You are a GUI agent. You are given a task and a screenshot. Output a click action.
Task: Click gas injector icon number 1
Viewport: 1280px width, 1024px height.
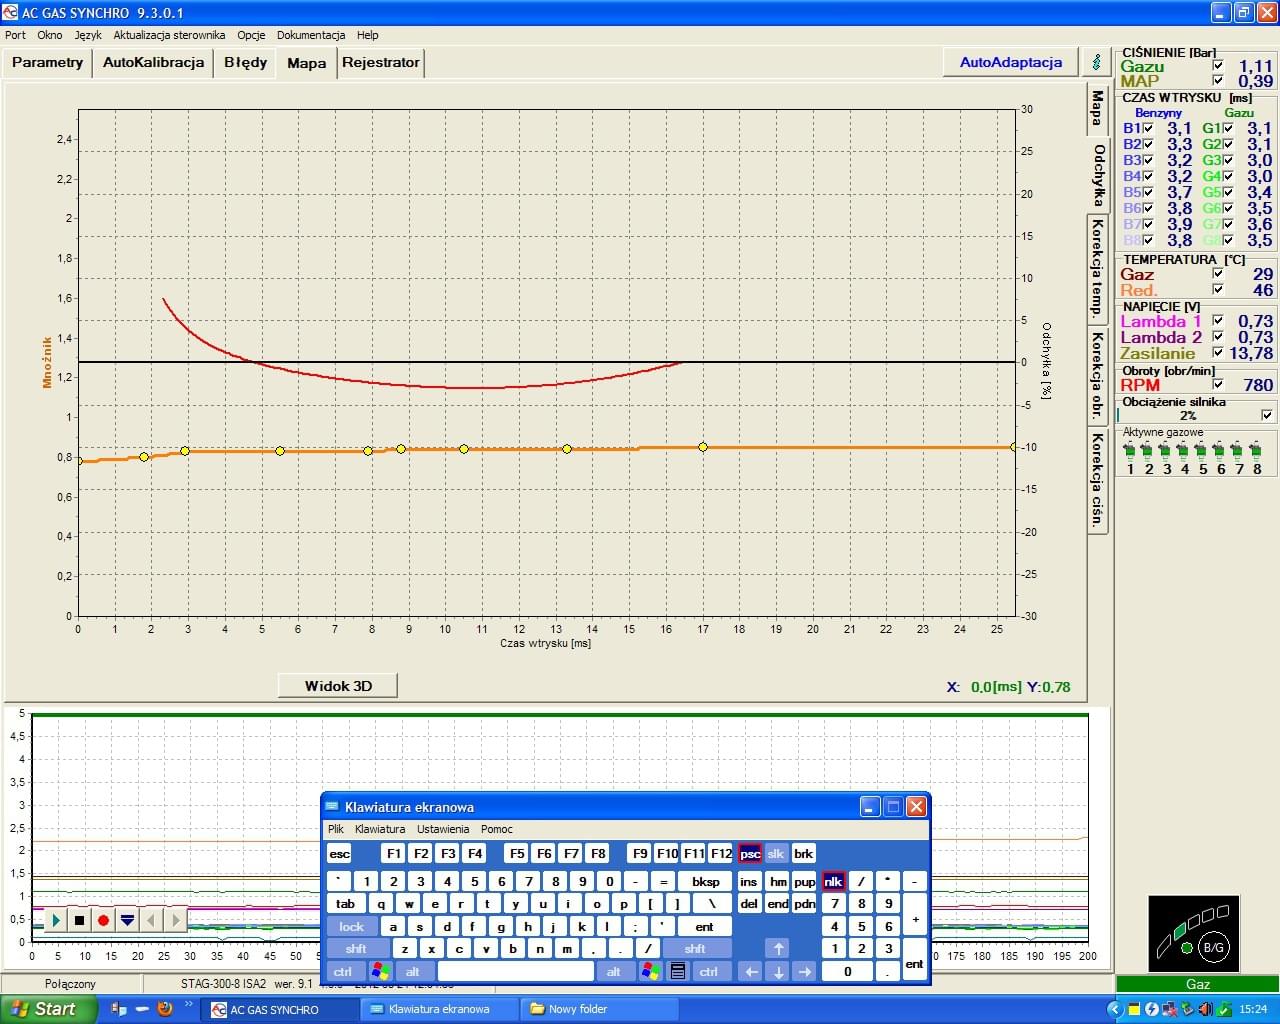coord(1130,452)
